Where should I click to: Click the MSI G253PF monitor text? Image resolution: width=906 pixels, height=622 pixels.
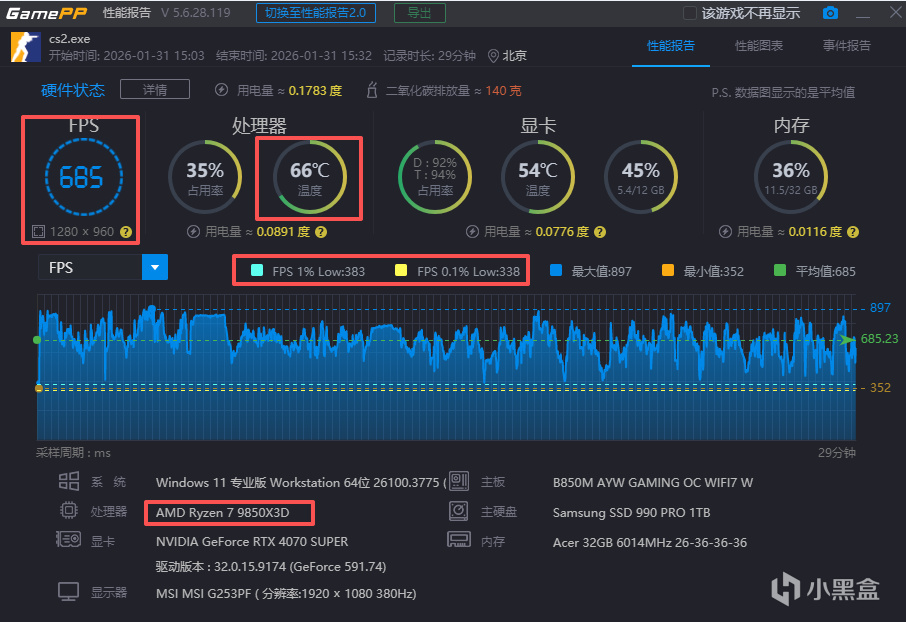286,594
